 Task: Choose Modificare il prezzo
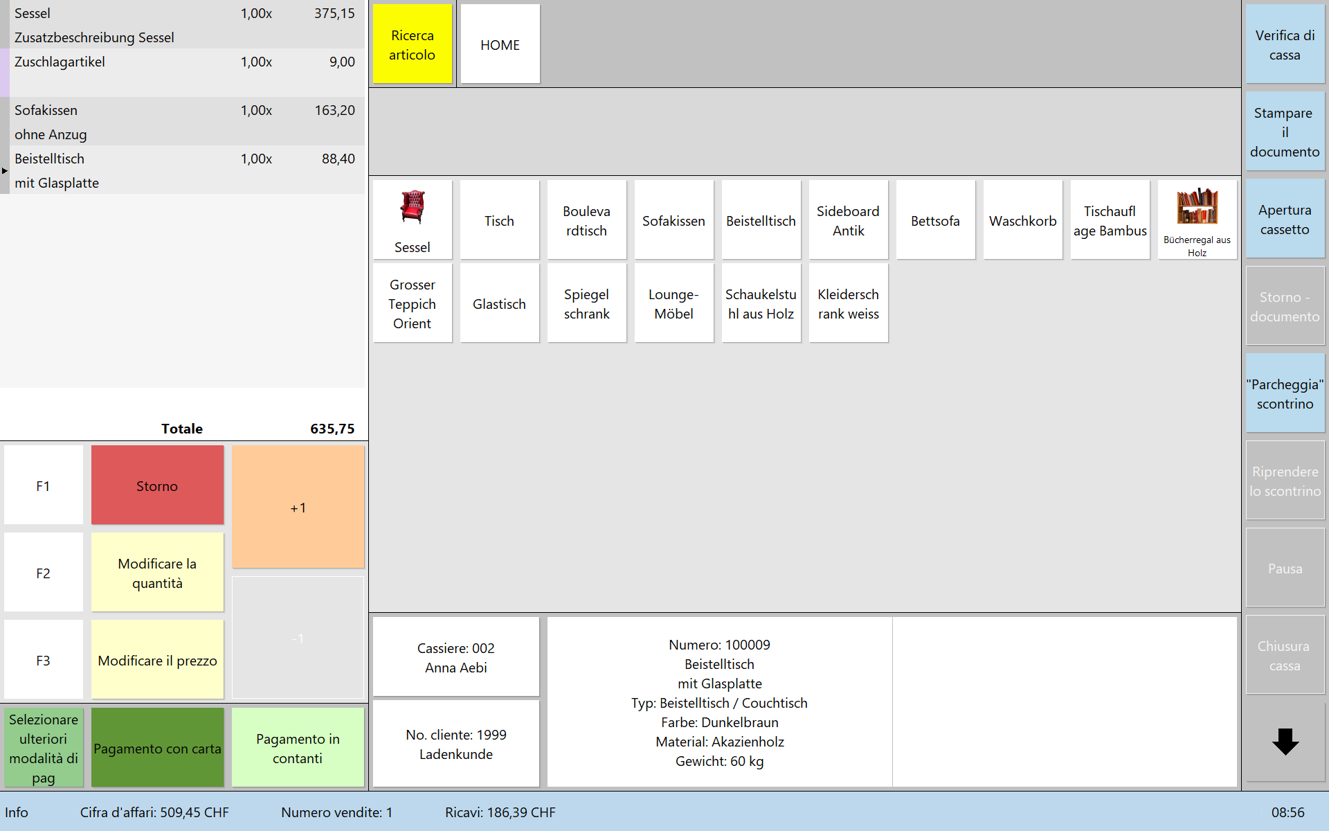point(157,660)
